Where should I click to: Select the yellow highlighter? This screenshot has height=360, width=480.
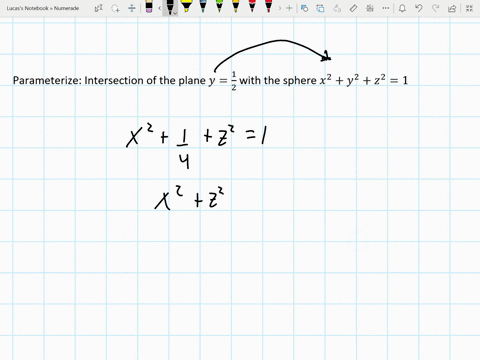[x=186, y=7]
